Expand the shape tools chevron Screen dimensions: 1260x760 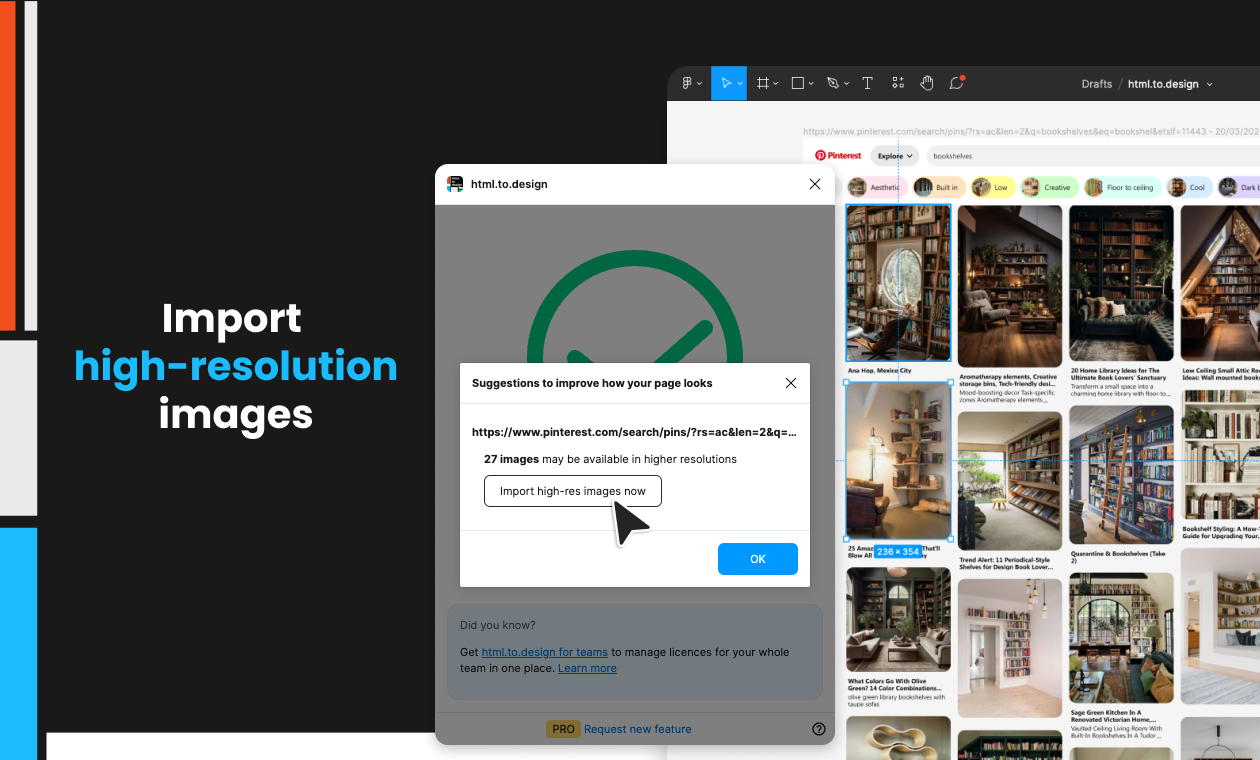pos(811,84)
